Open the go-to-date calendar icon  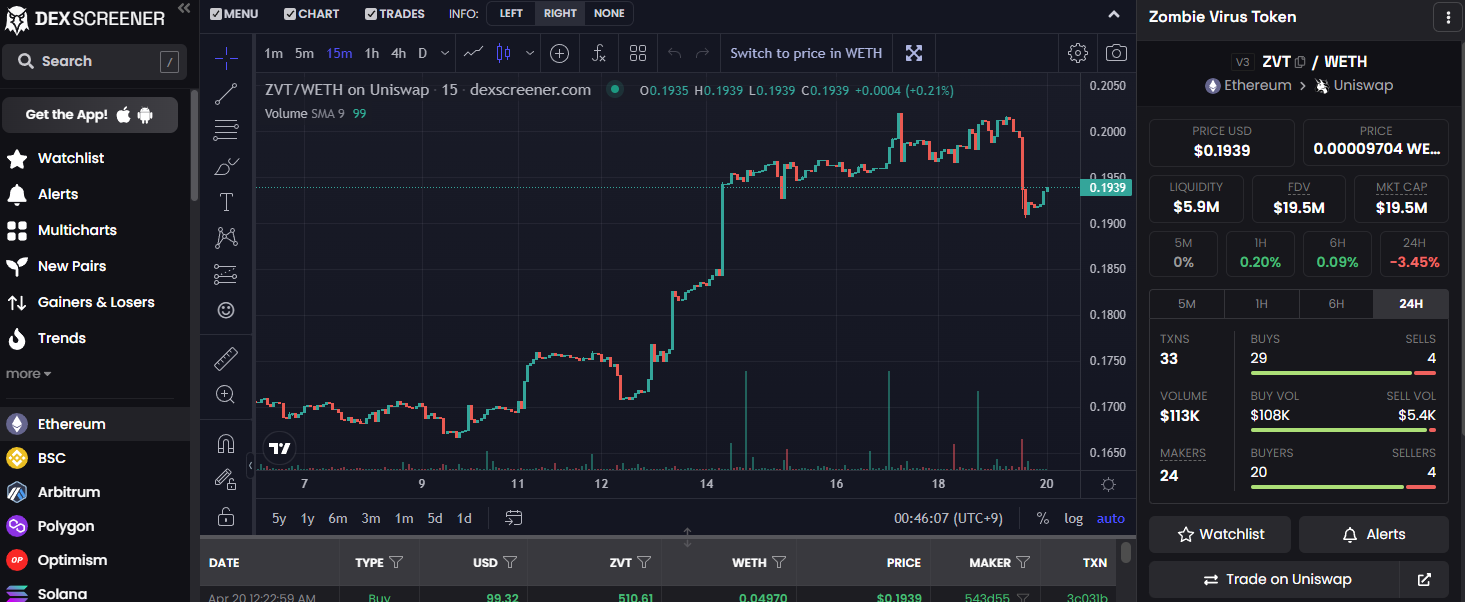(514, 518)
